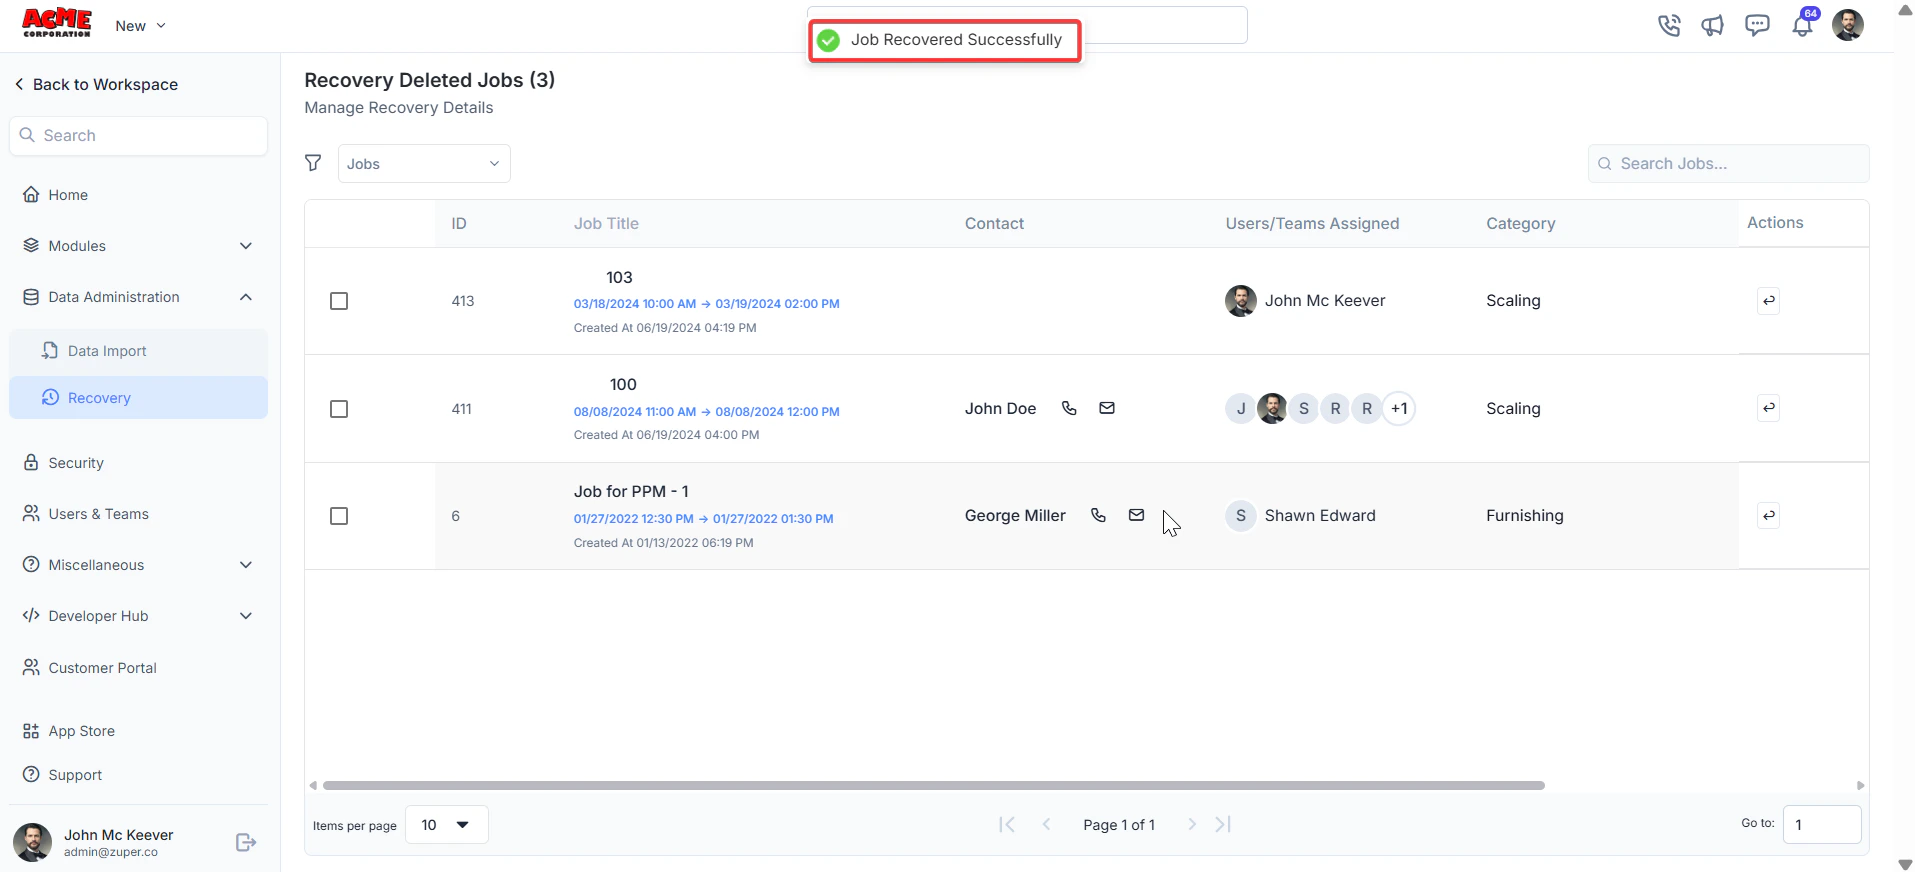Open the items per page dropdown
The height and width of the screenshot is (872, 1915).
pos(446,825)
